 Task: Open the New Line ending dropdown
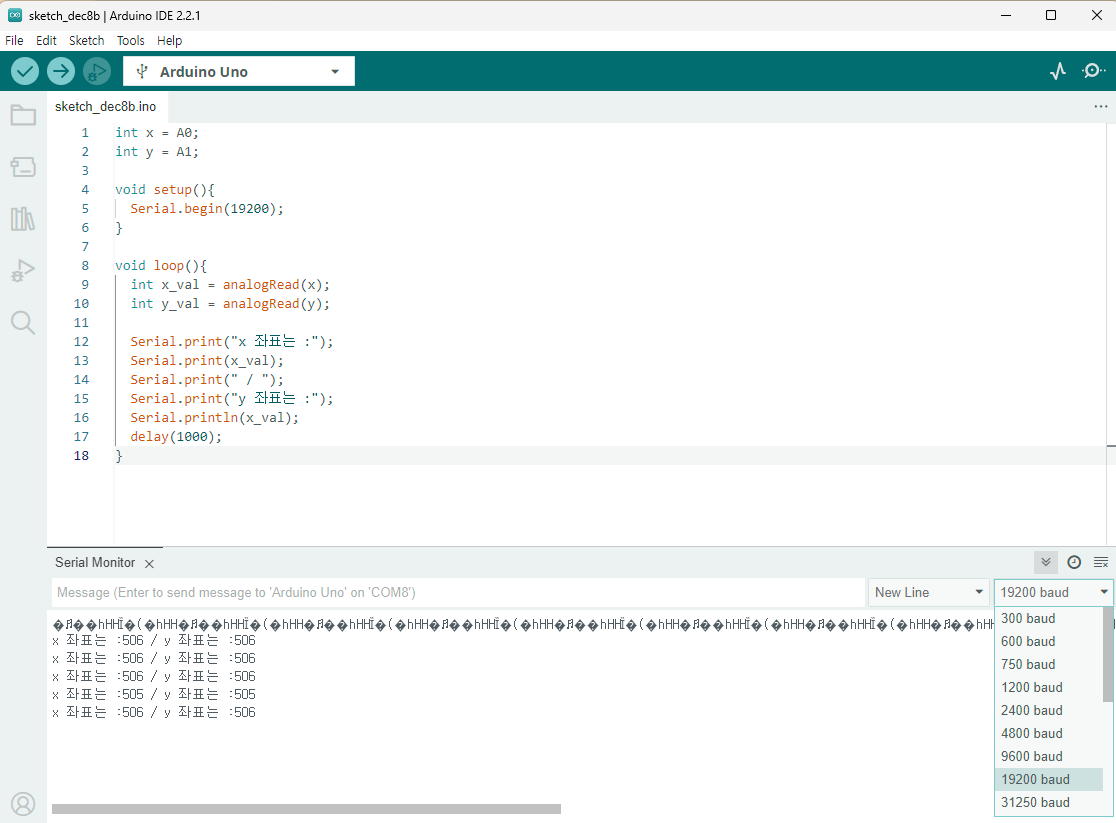pos(928,592)
